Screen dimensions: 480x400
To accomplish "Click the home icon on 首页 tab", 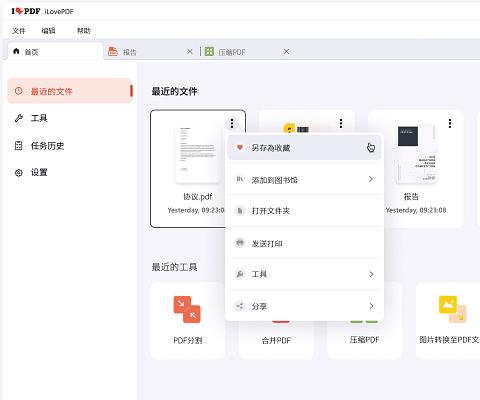I will point(16,51).
